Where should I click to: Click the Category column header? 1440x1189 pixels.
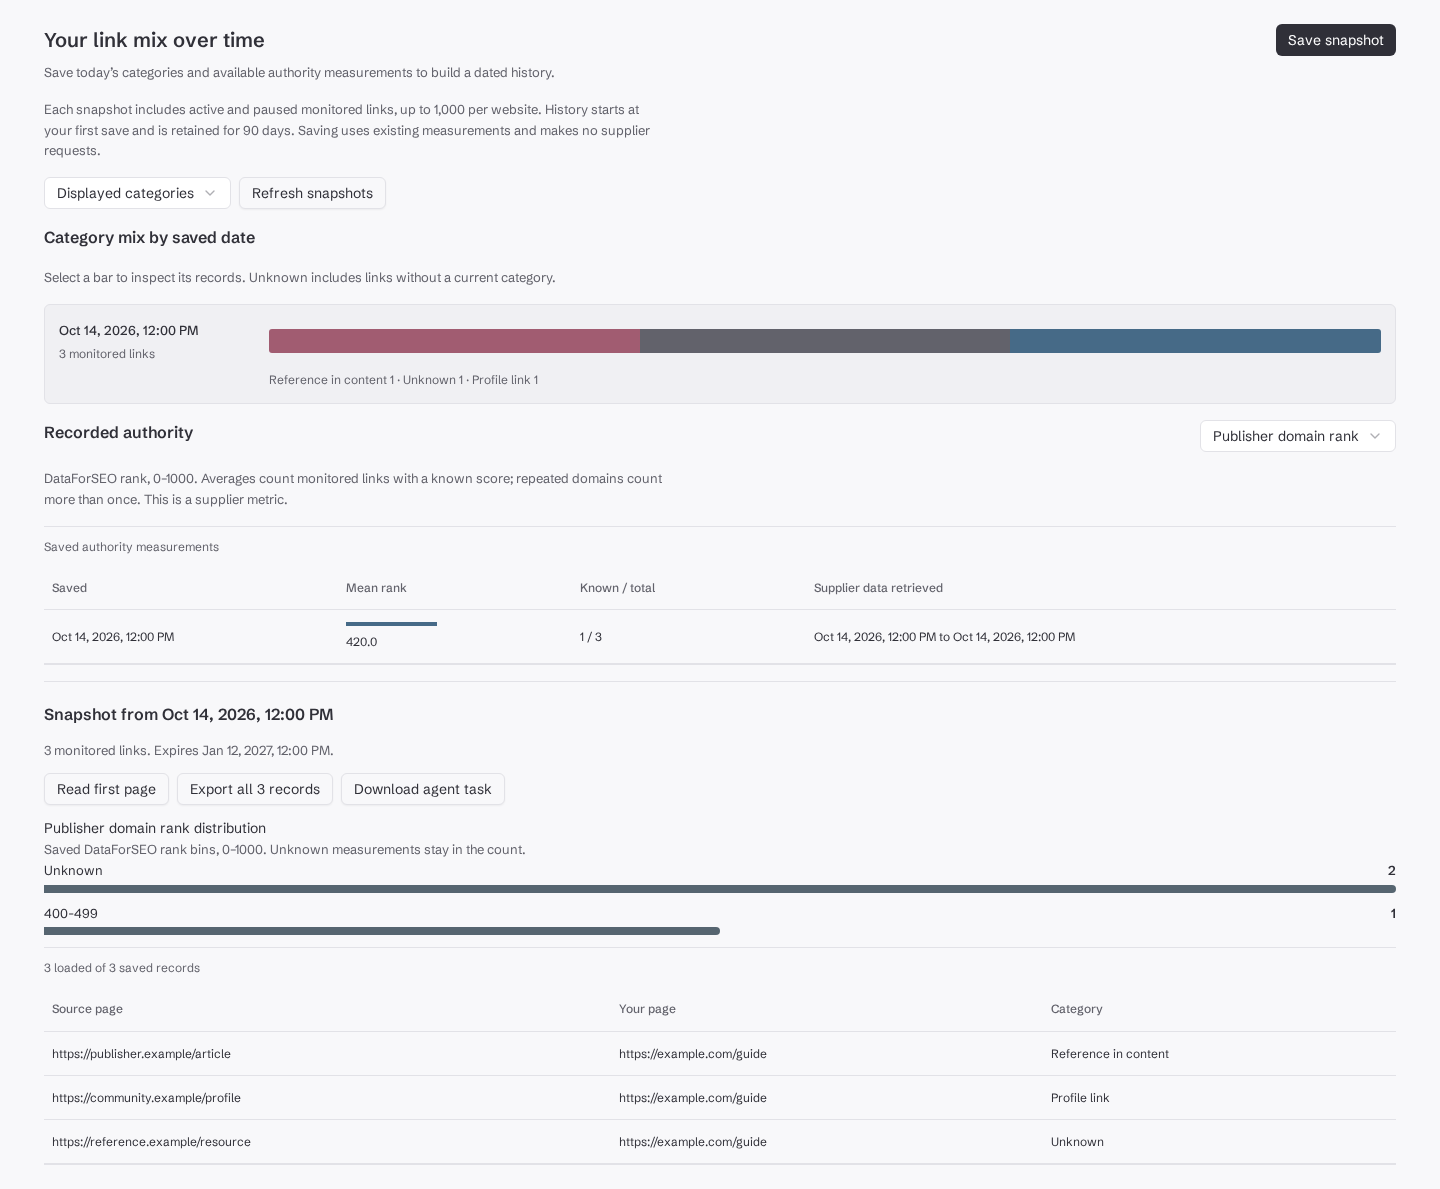coord(1076,1009)
